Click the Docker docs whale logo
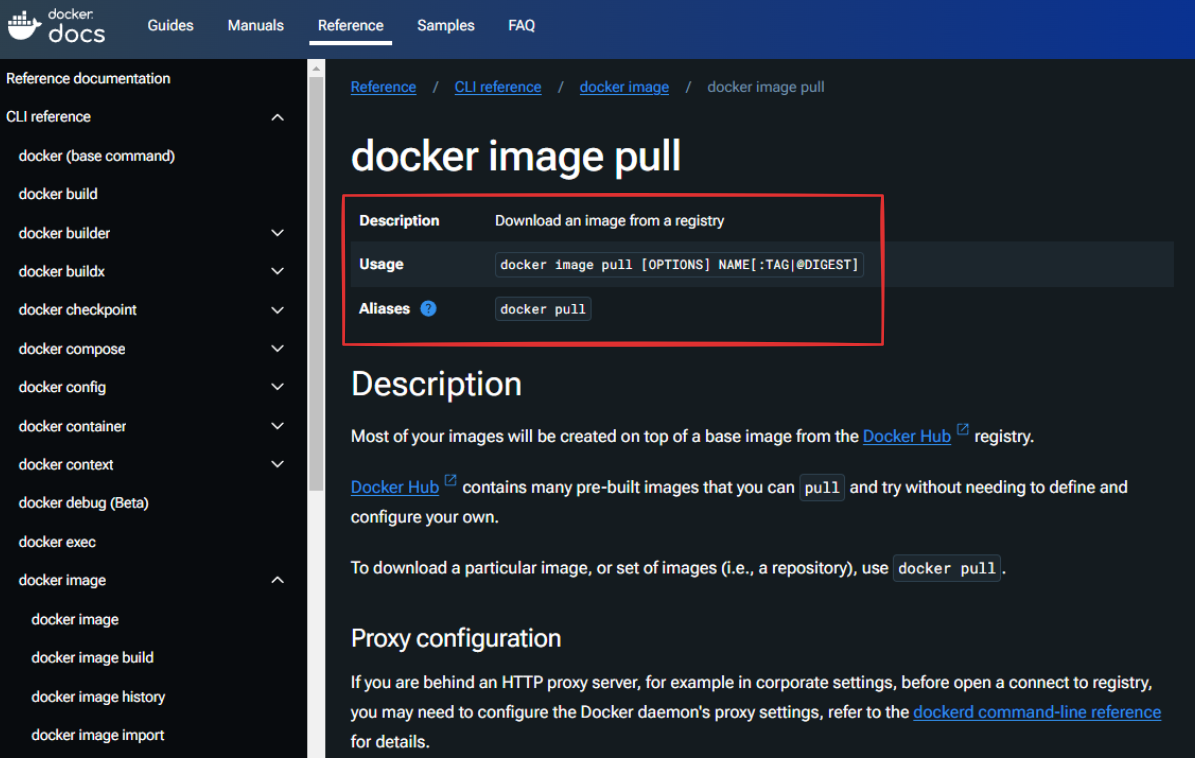This screenshot has width=1195, height=758. [x=56, y=25]
